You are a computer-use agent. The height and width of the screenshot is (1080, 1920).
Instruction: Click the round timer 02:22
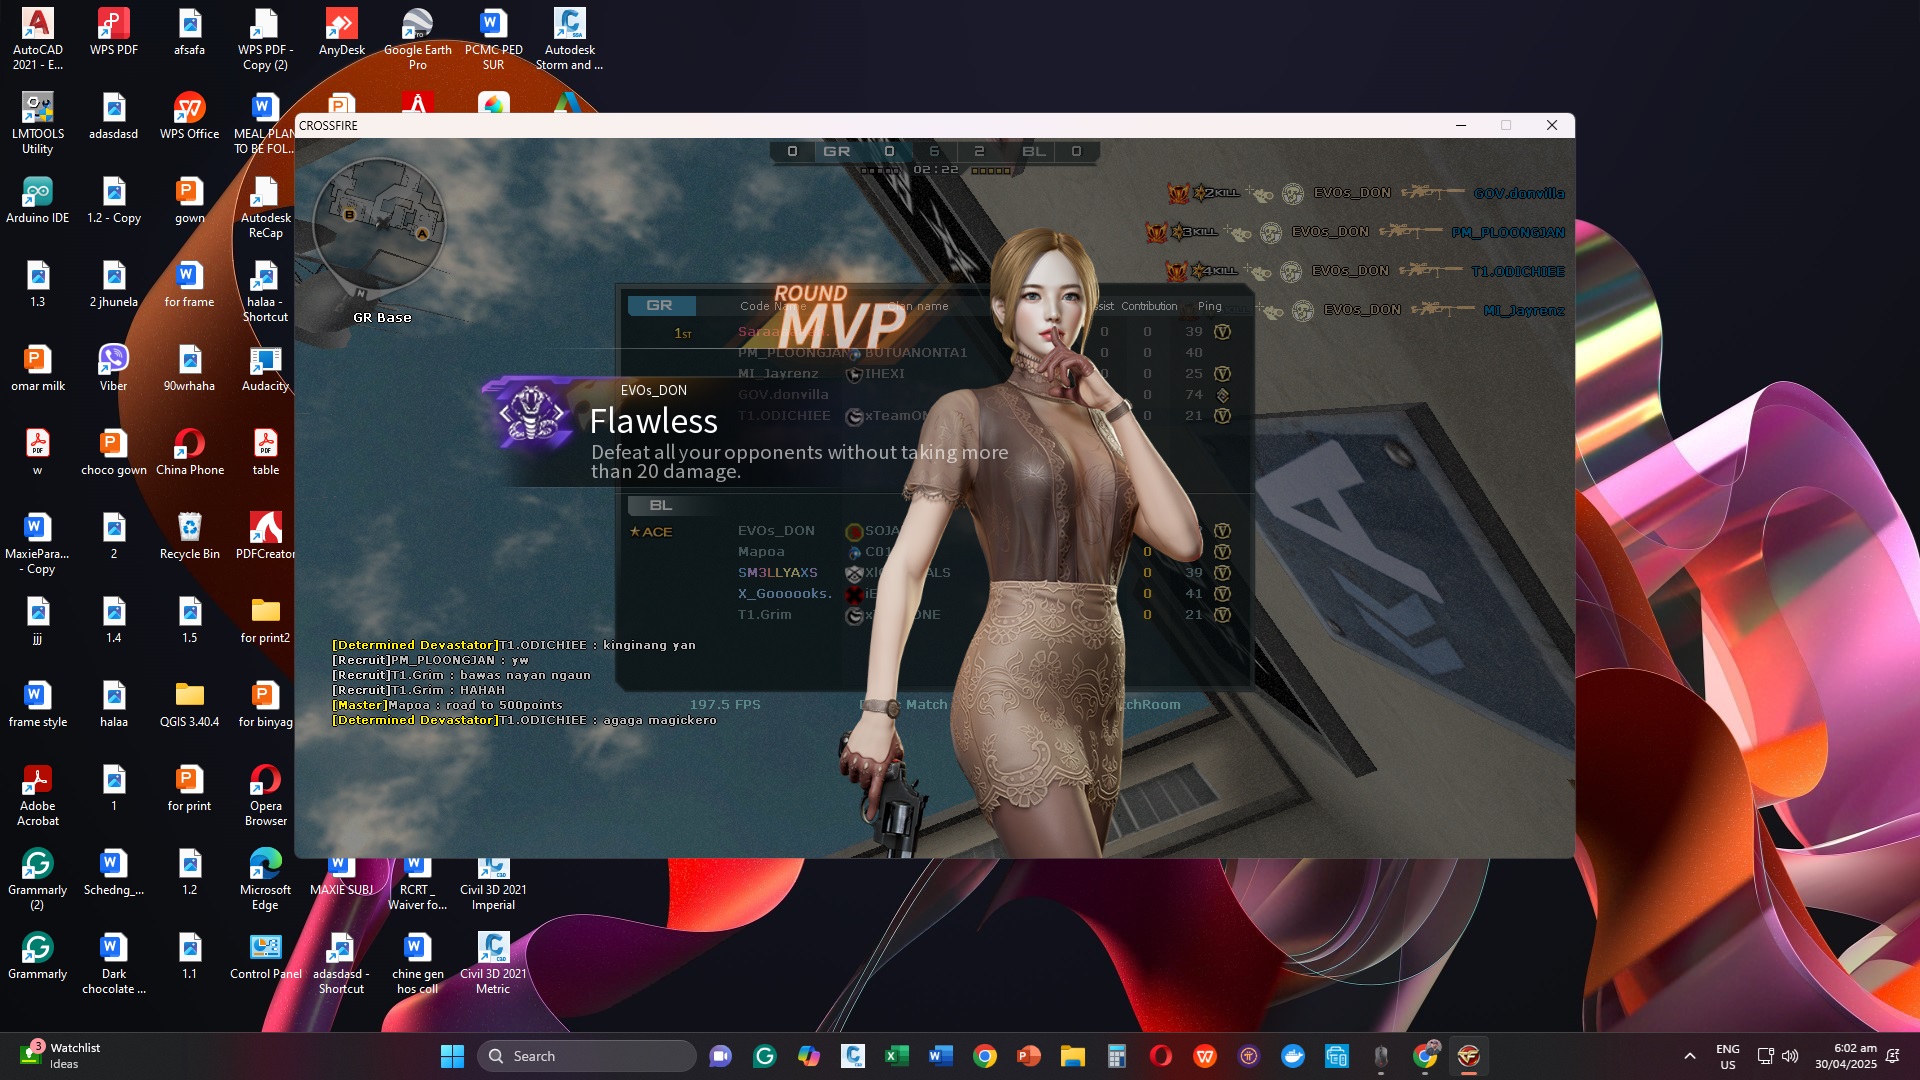click(936, 170)
